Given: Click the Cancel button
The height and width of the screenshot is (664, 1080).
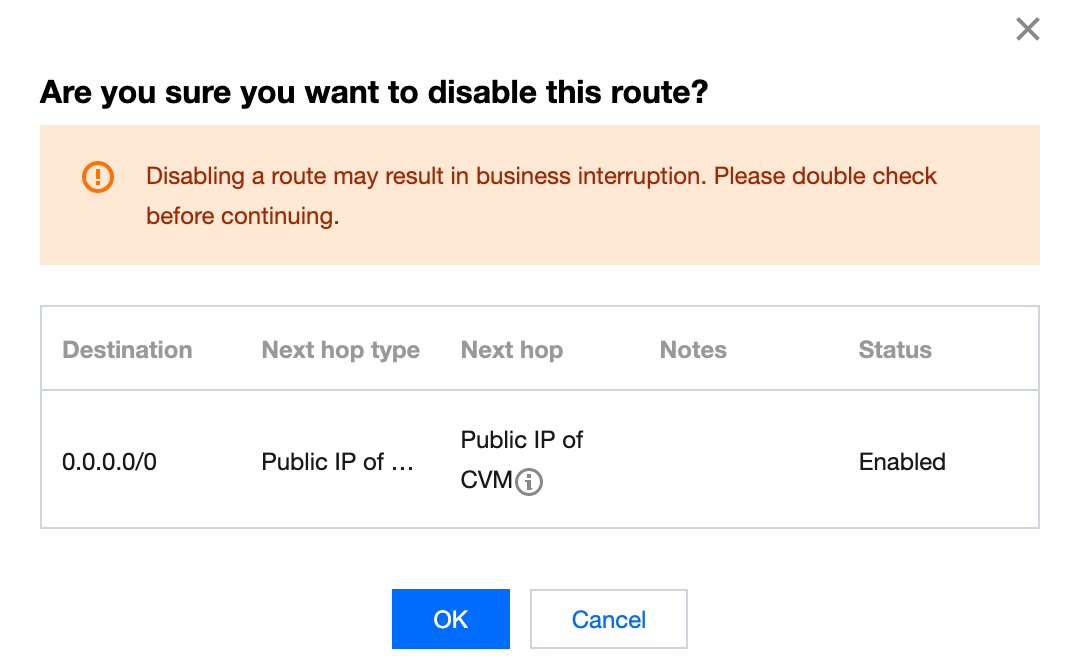Looking at the screenshot, I should [x=608, y=619].
